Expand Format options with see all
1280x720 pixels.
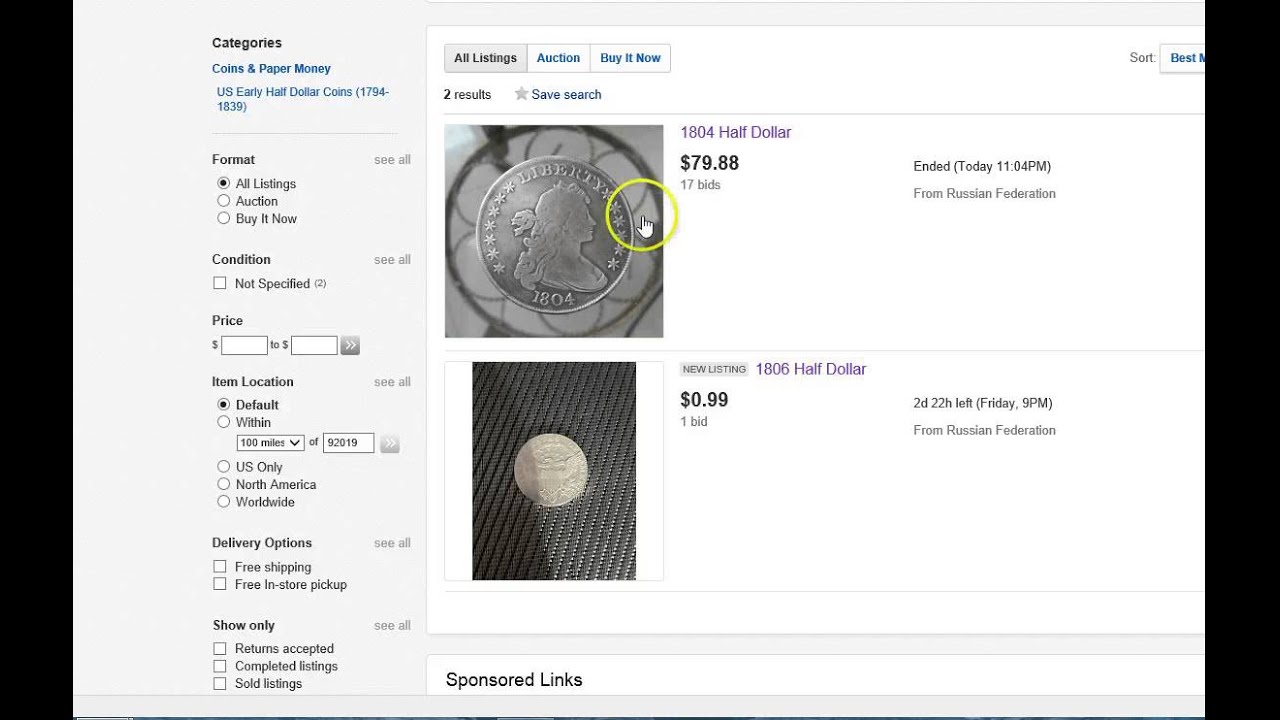pyautogui.click(x=392, y=160)
